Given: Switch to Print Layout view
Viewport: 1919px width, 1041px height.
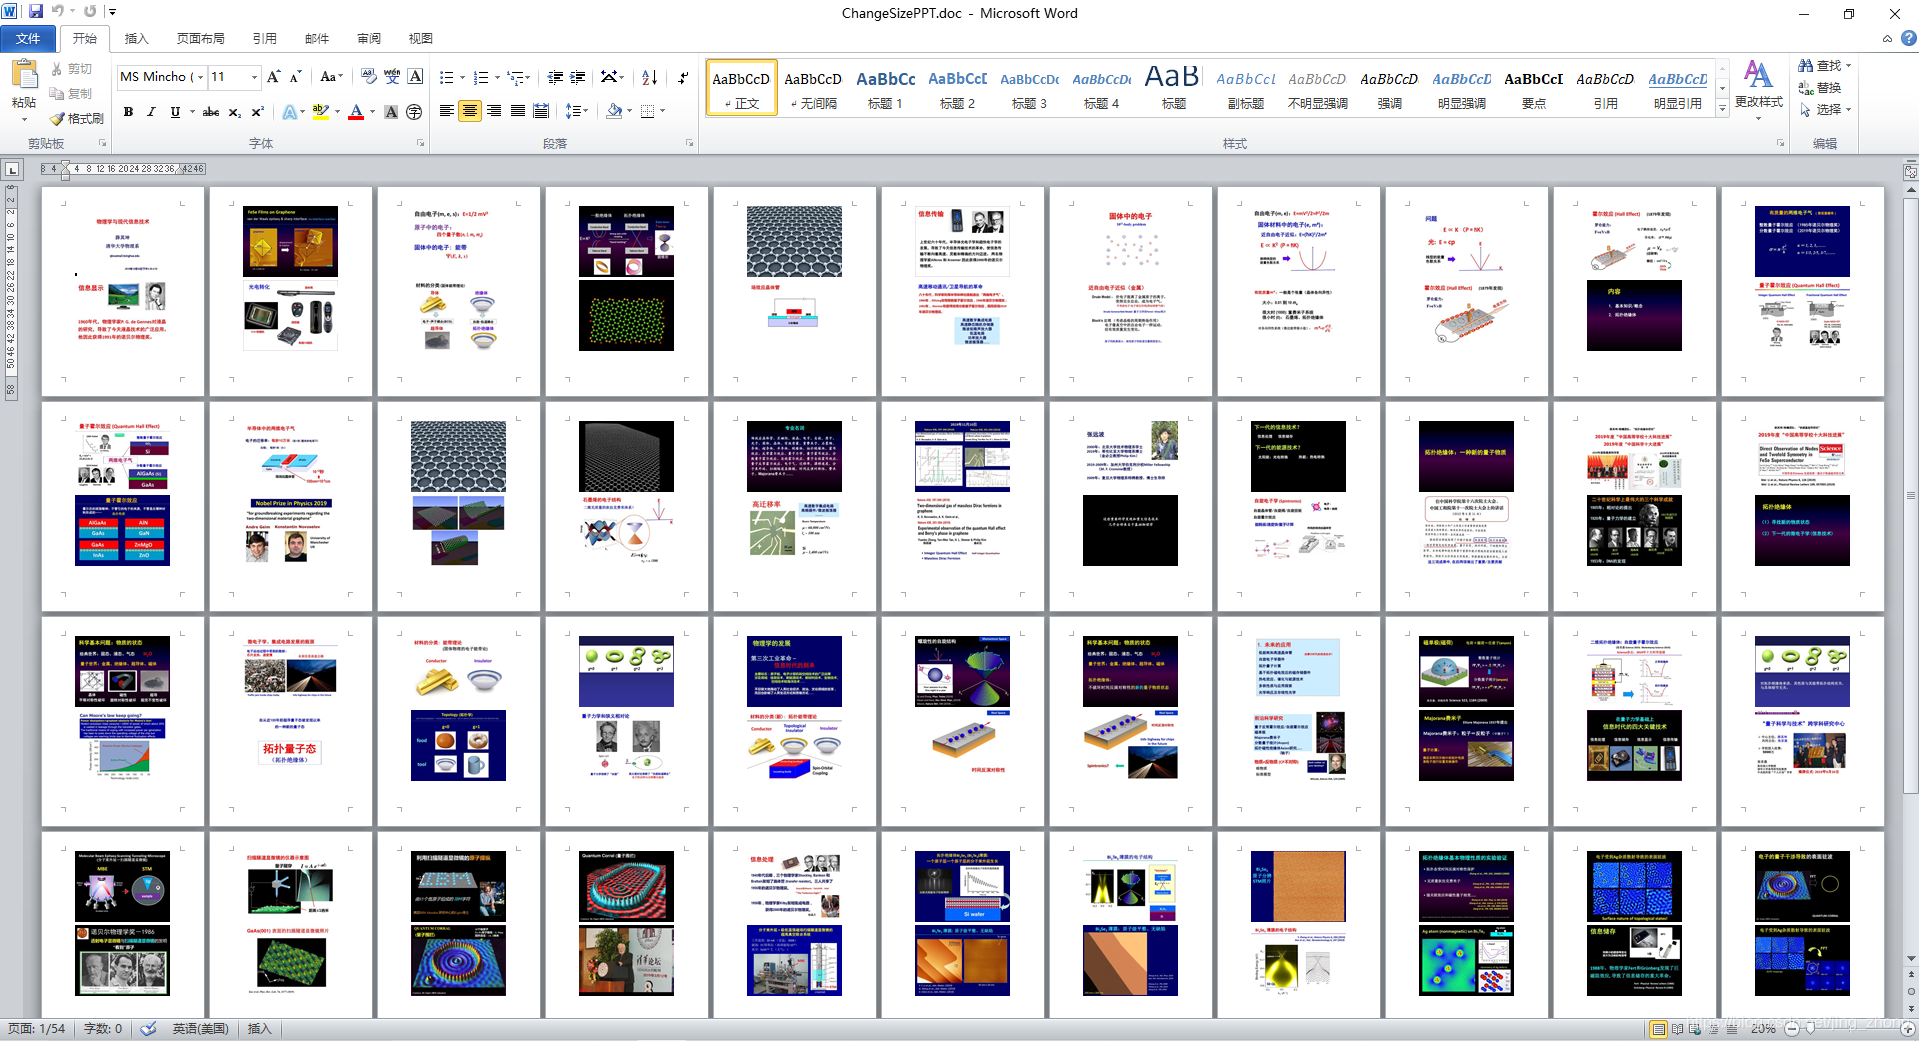Looking at the screenshot, I should (x=1659, y=1029).
